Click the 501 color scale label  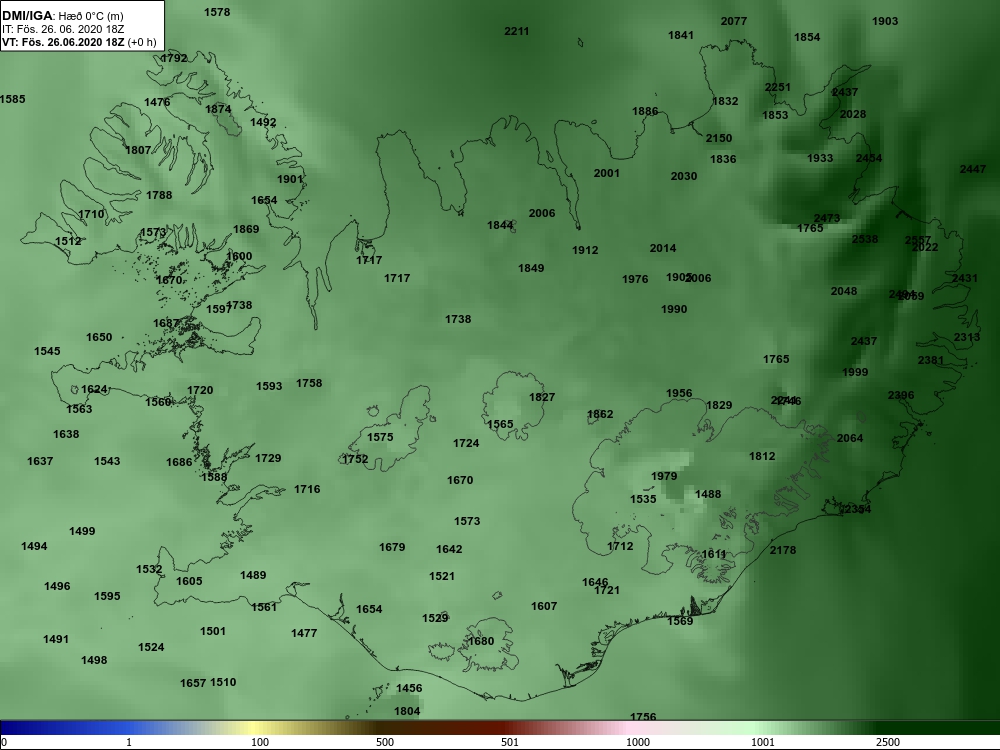tap(510, 742)
